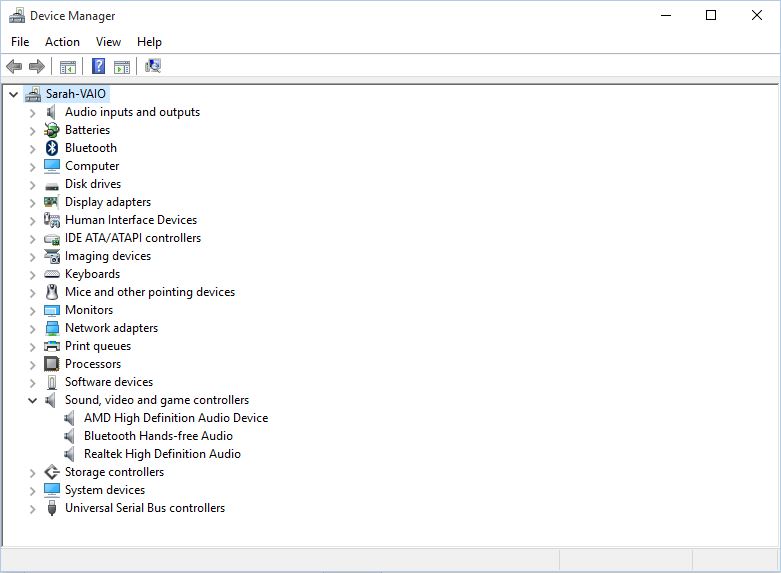
Task: Click the blue Help question mark icon
Action: pyautogui.click(x=98, y=66)
